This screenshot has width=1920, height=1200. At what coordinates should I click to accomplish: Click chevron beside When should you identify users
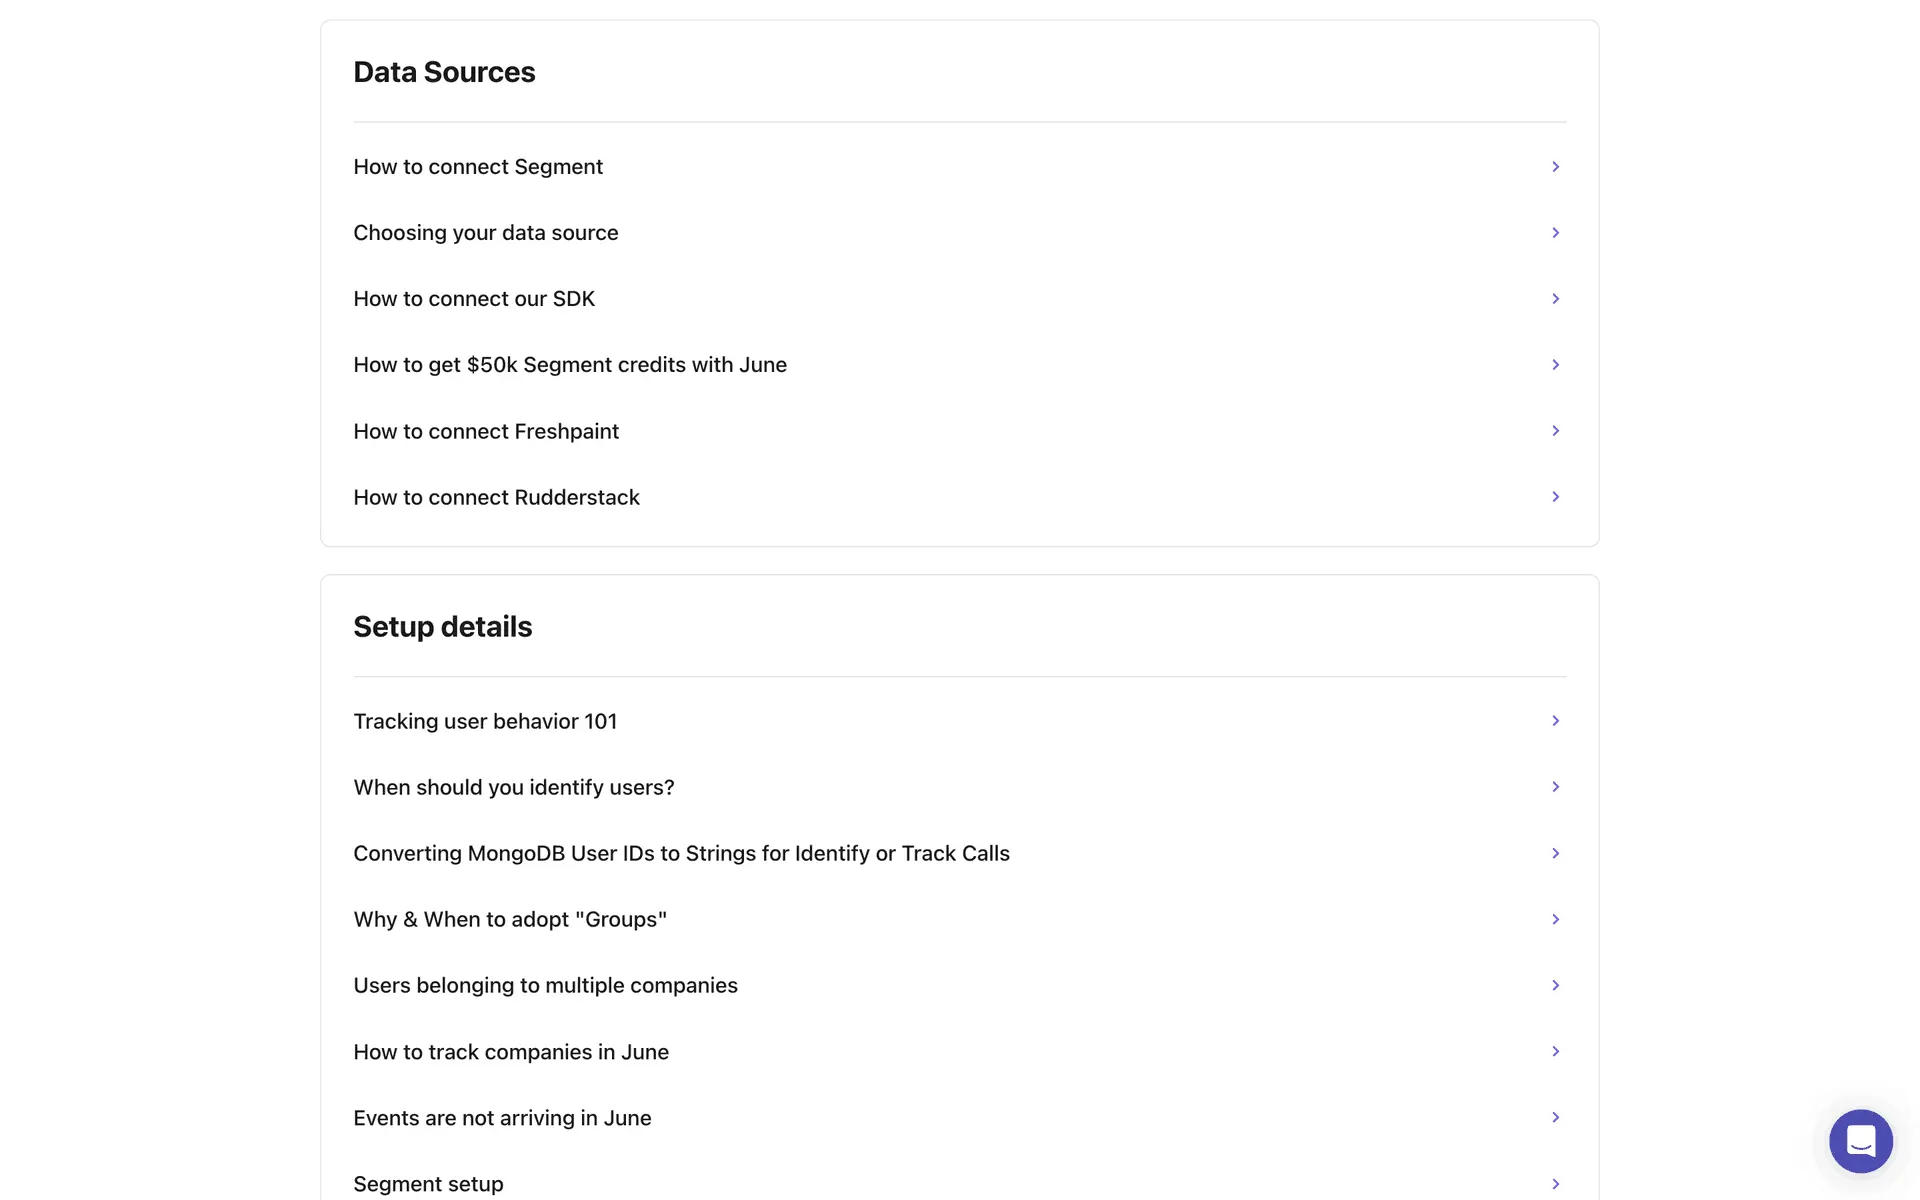click(1555, 787)
